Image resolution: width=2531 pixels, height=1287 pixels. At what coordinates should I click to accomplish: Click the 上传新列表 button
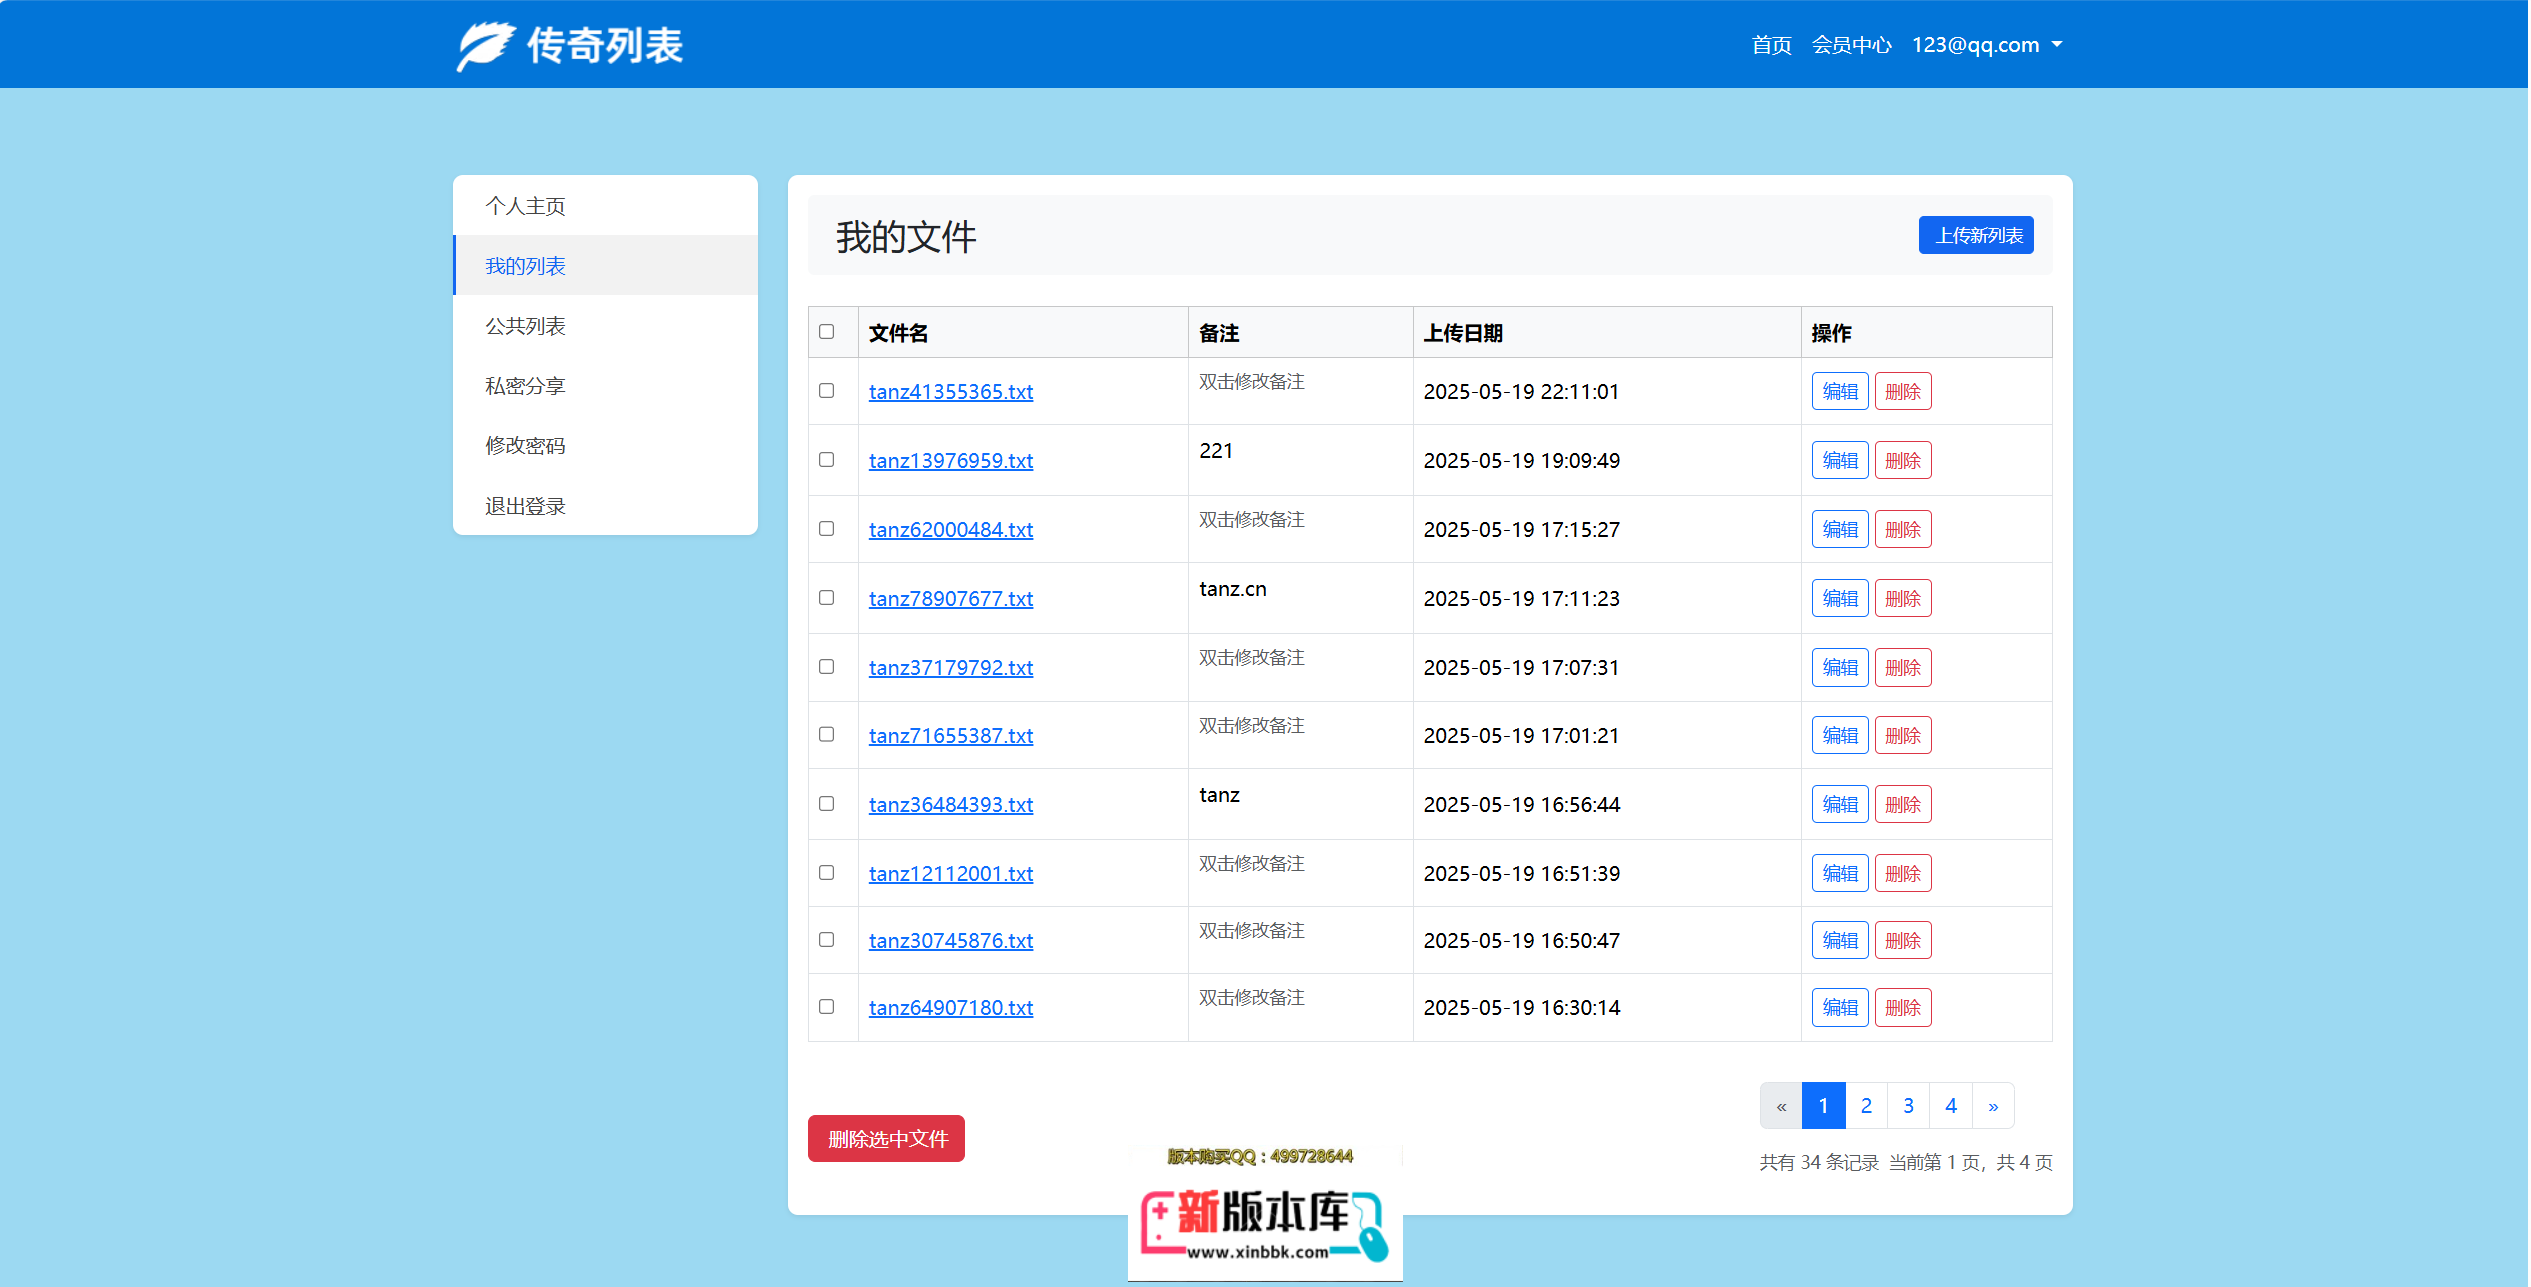tap(1976, 235)
